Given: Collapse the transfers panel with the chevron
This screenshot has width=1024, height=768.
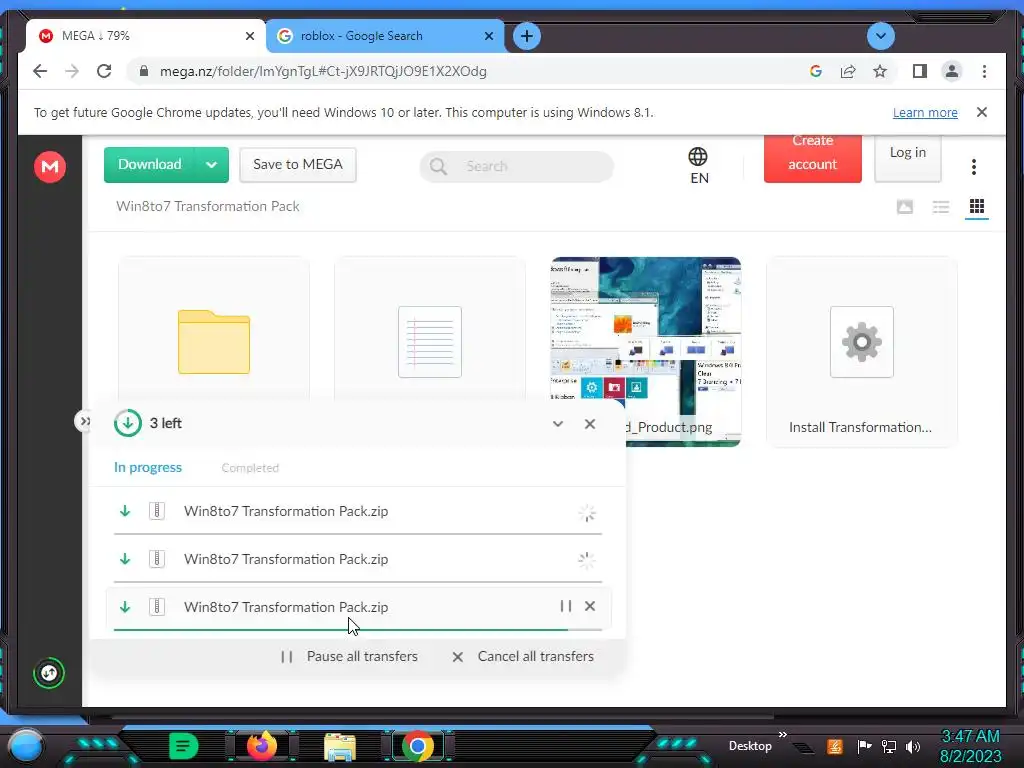Looking at the screenshot, I should click(558, 424).
